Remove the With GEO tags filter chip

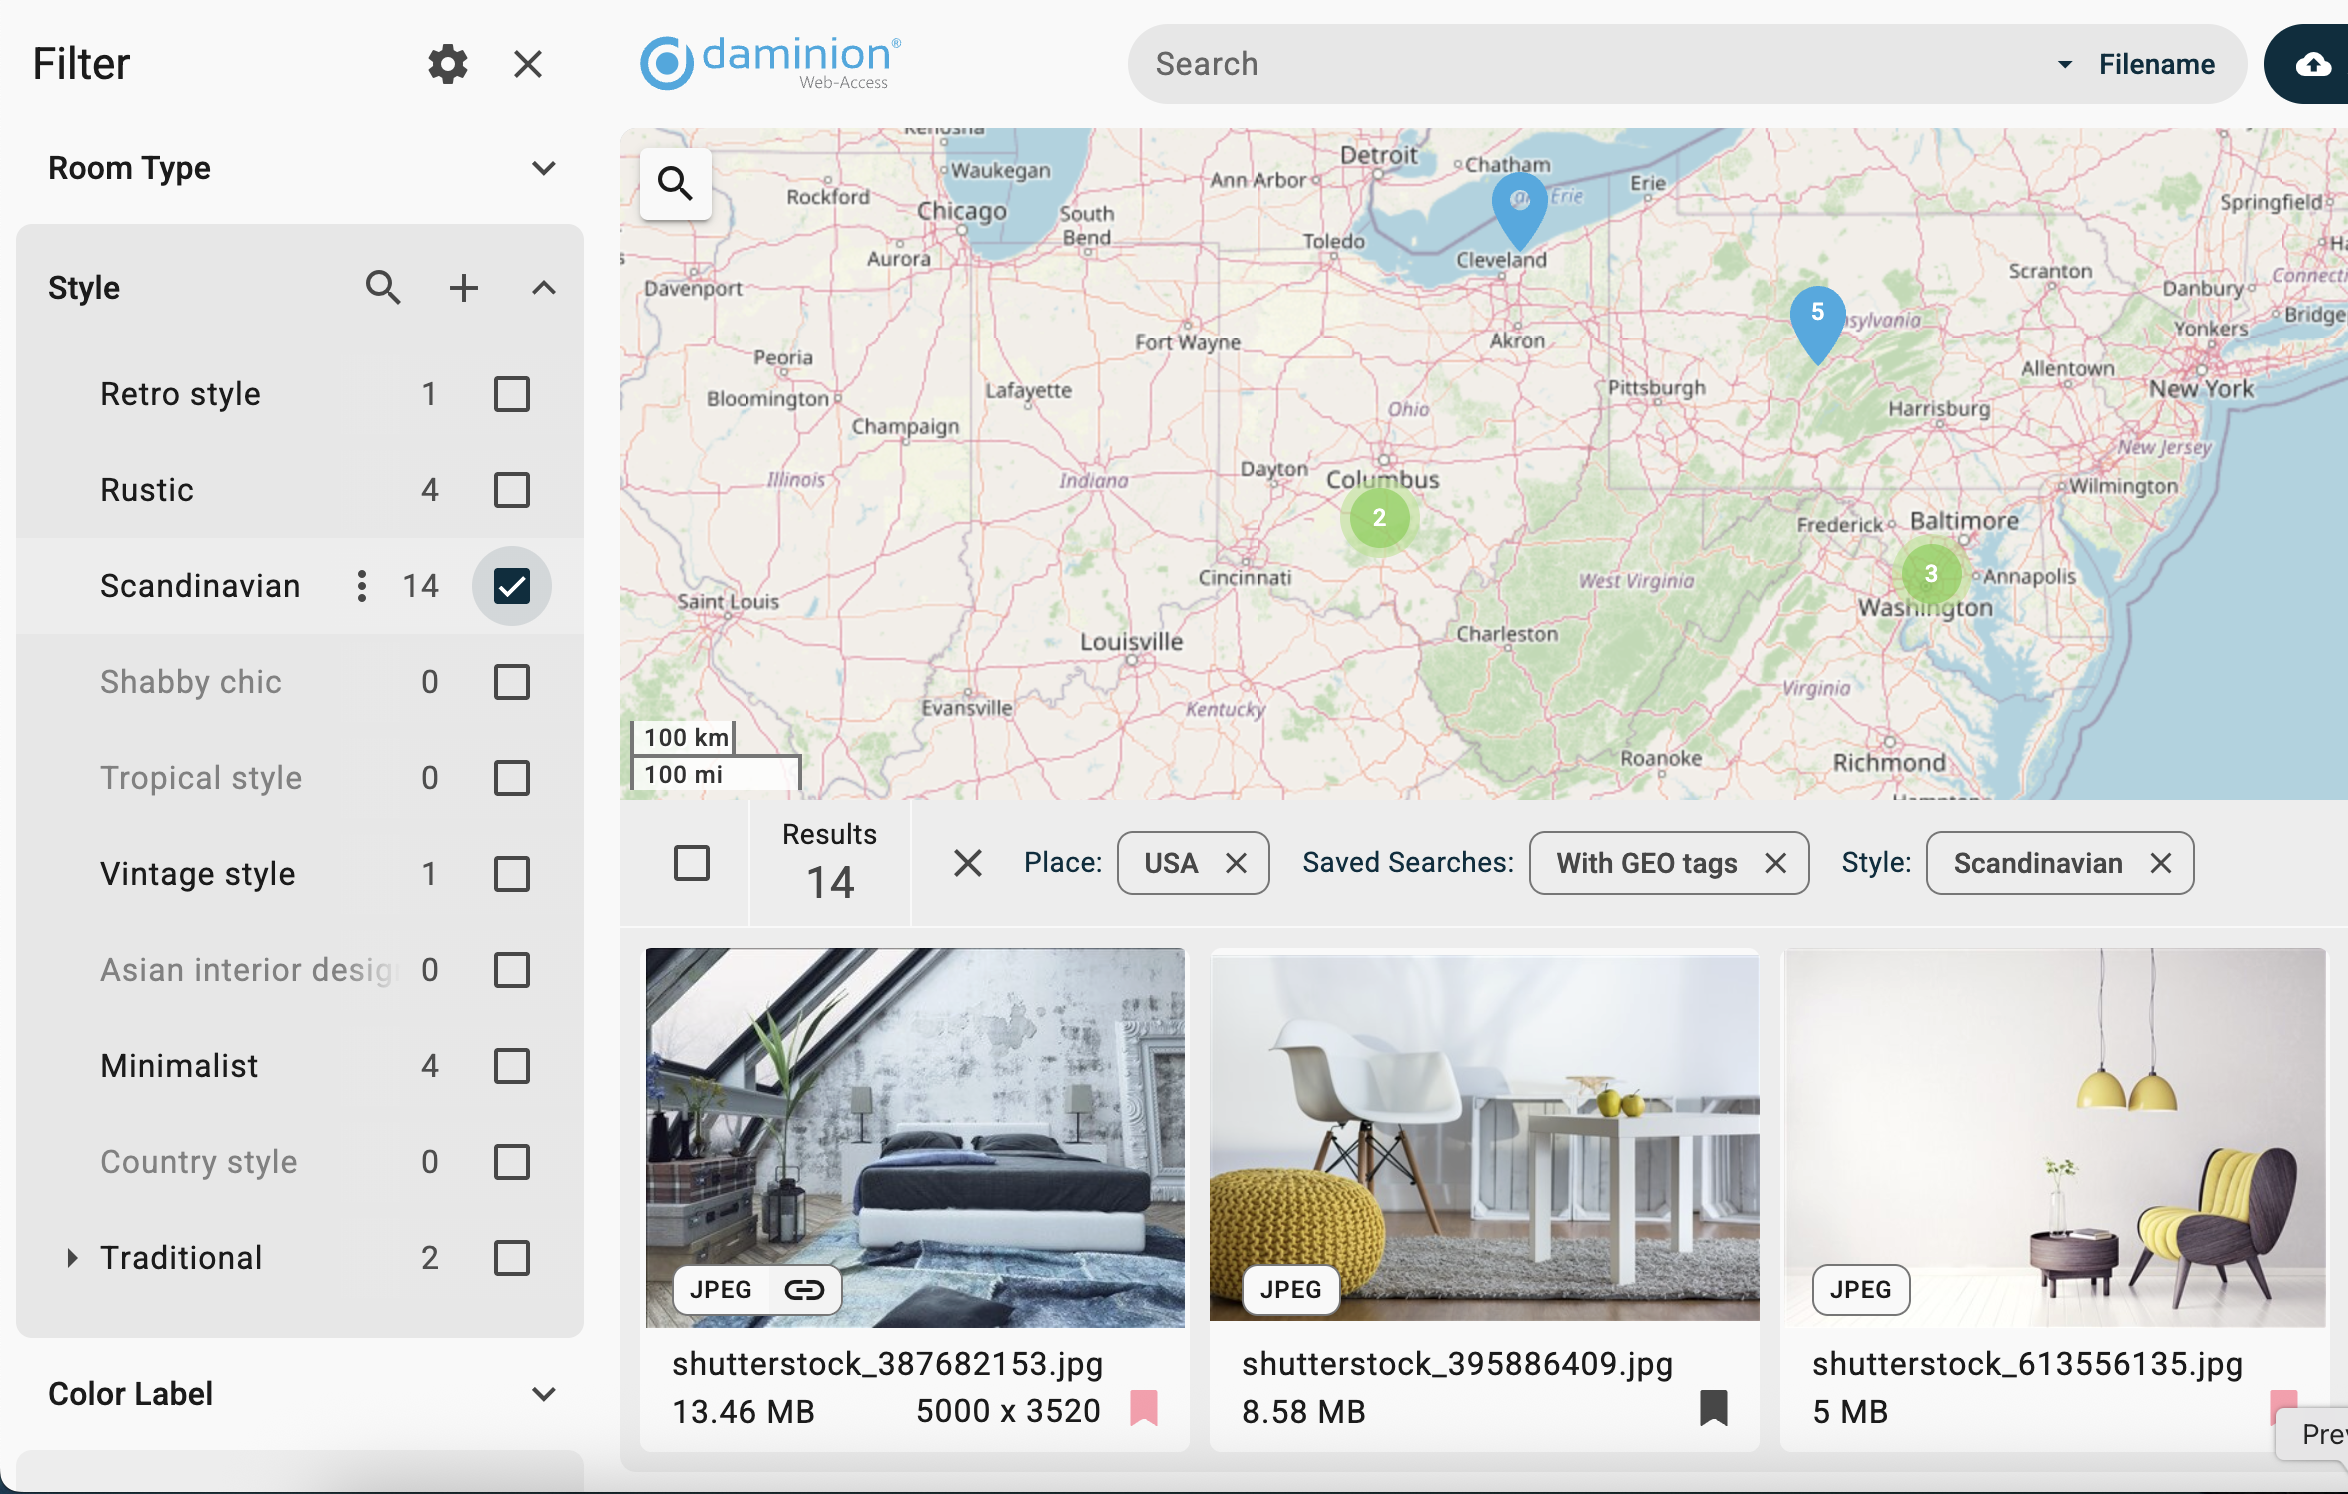point(1775,863)
